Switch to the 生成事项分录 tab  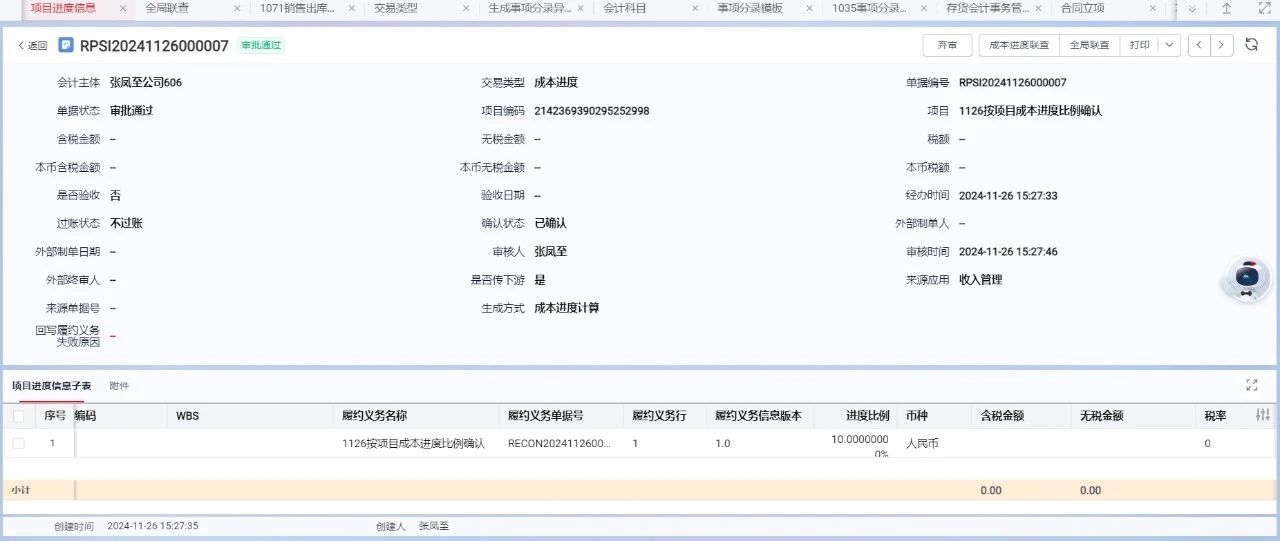tap(530, 8)
